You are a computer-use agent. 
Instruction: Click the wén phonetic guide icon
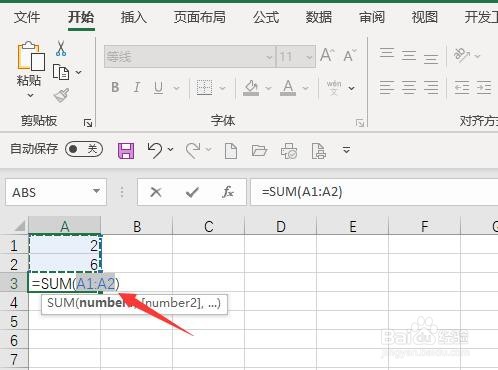coord(334,88)
